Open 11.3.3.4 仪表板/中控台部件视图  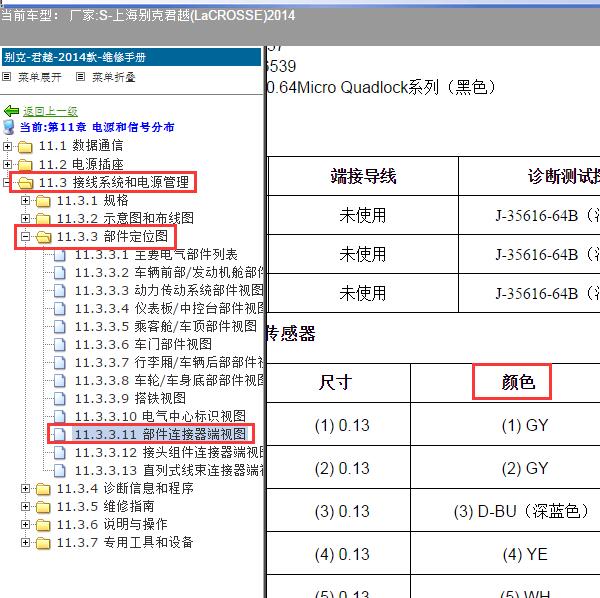[170, 309]
